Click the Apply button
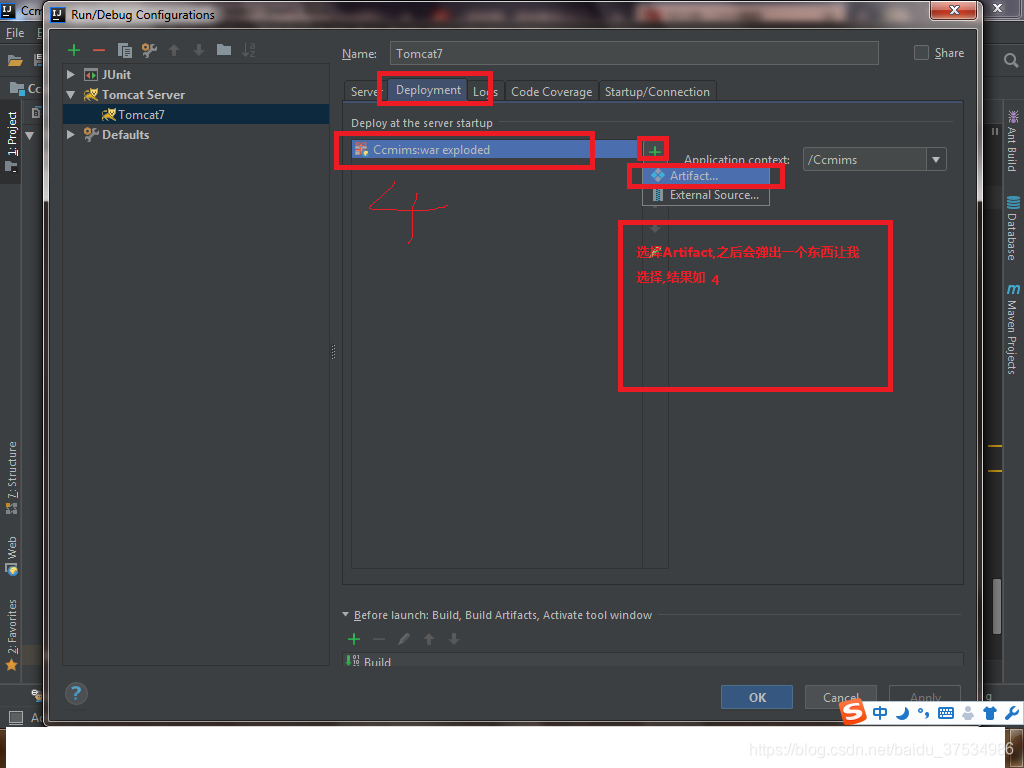The height and width of the screenshot is (768, 1024). 925,697
